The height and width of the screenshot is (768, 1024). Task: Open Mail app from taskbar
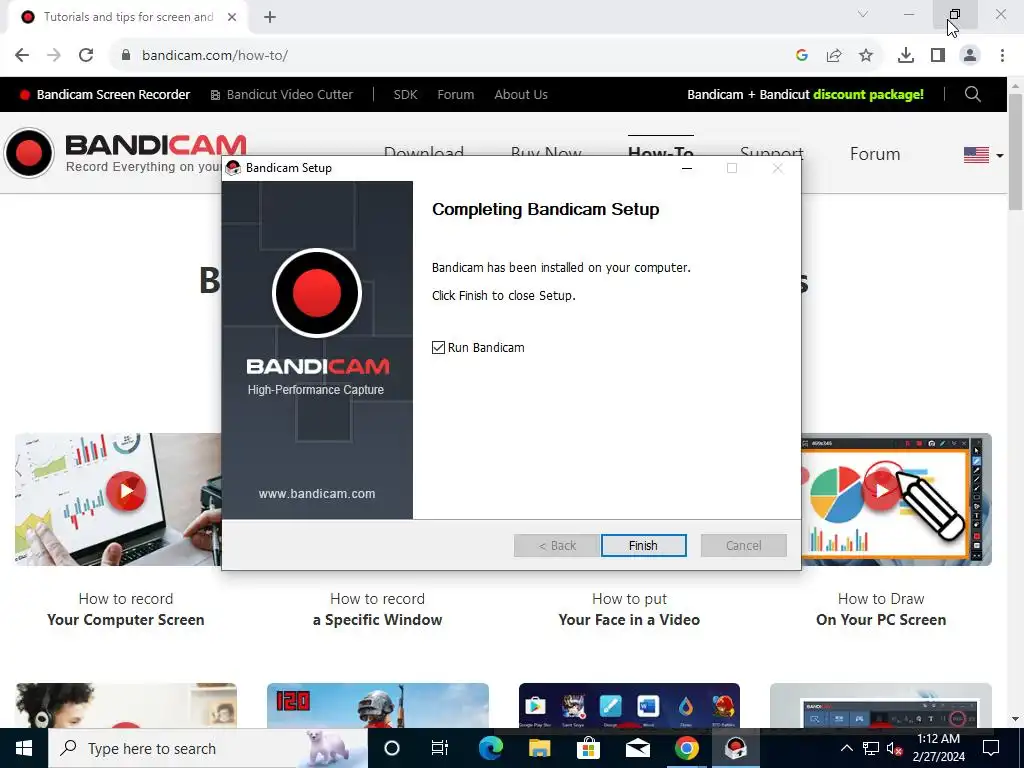click(x=637, y=748)
